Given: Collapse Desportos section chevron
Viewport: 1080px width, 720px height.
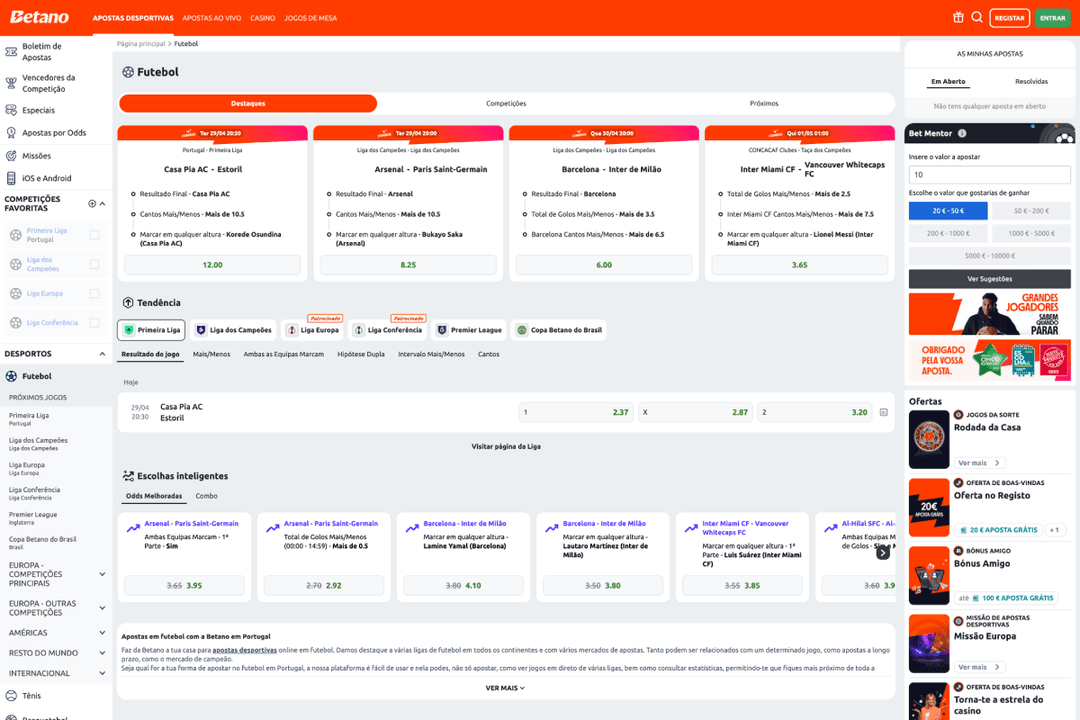Looking at the screenshot, I should (103, 353).
